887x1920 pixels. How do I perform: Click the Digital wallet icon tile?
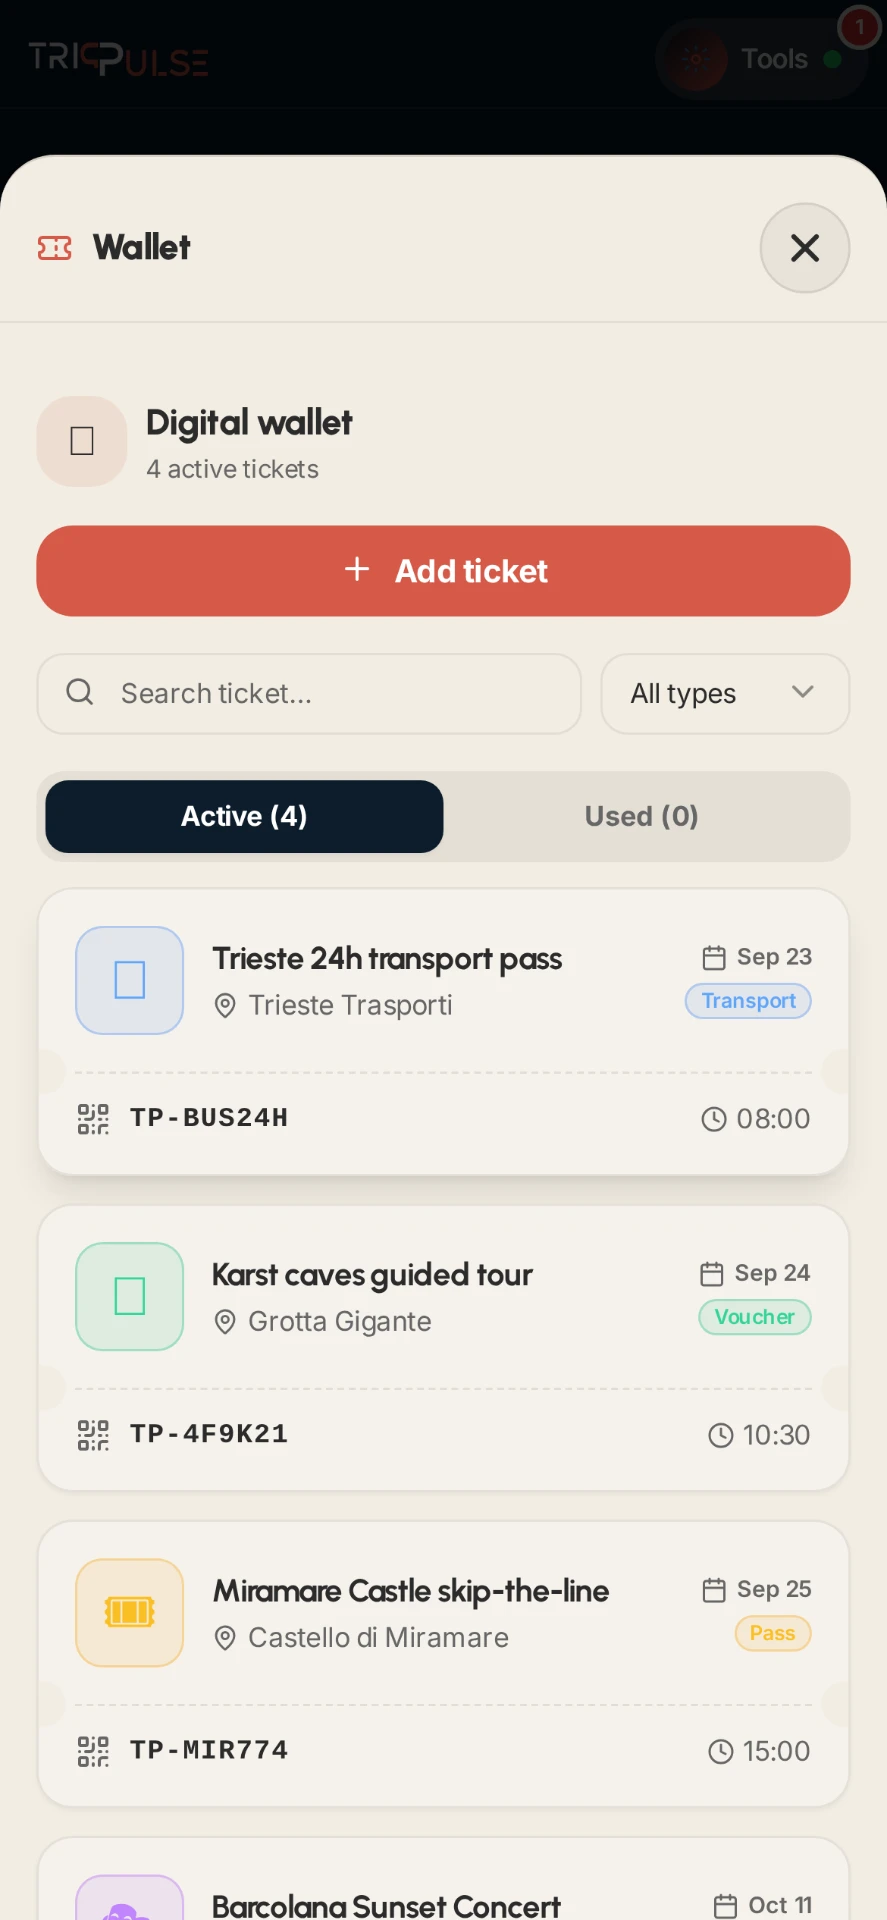82,441
